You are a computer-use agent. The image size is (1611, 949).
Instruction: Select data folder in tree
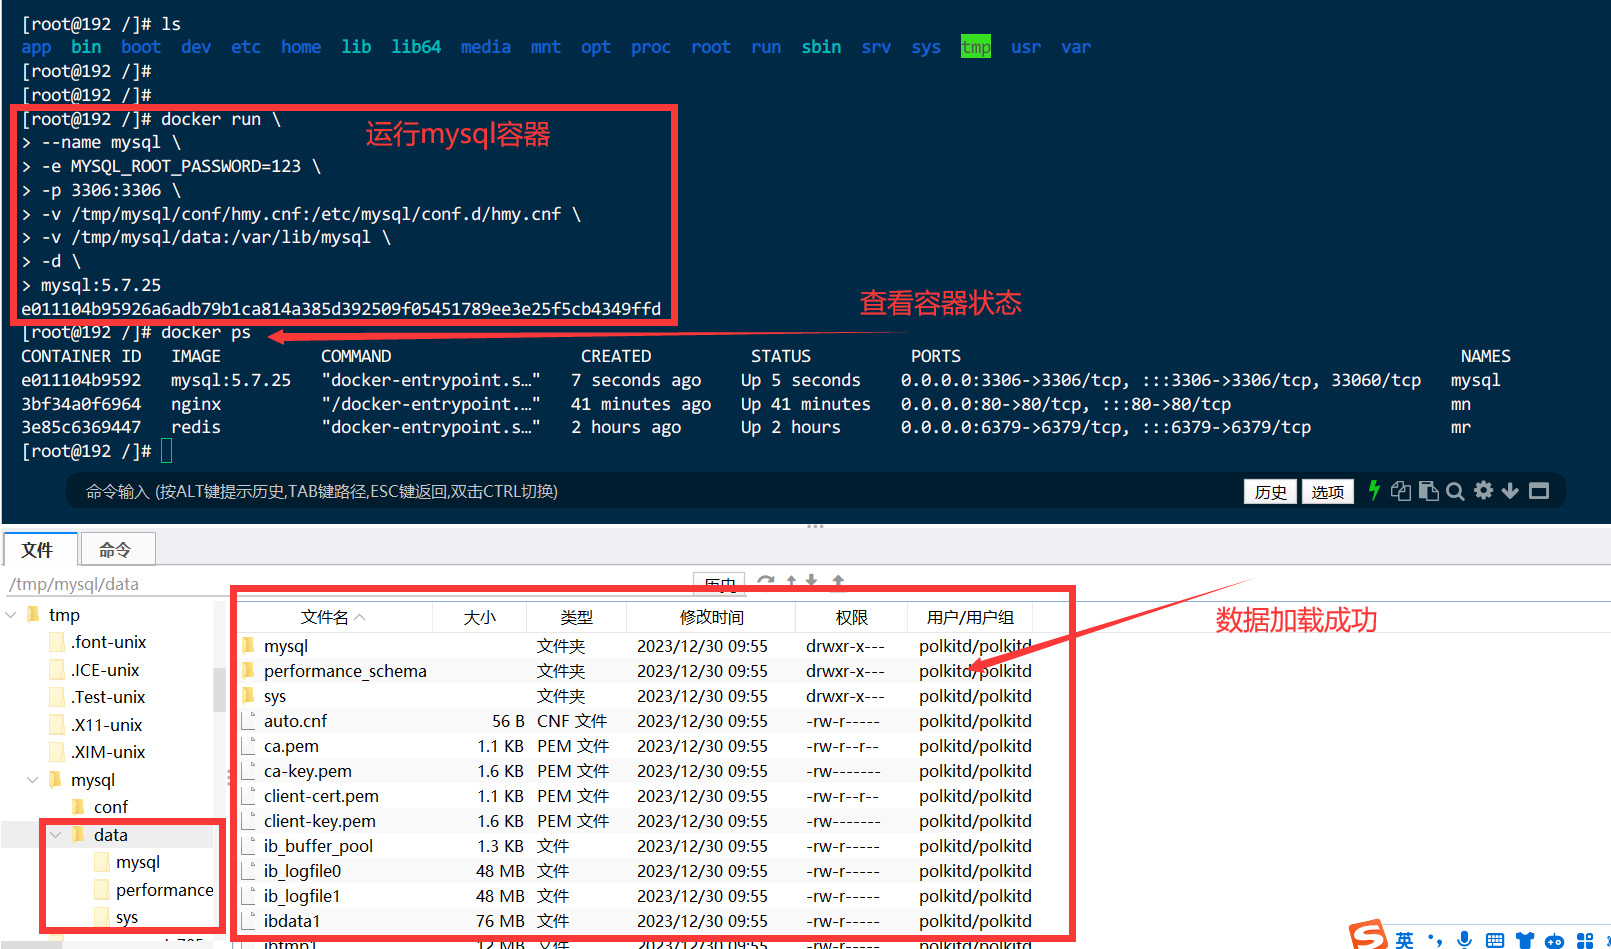(110, 835)
